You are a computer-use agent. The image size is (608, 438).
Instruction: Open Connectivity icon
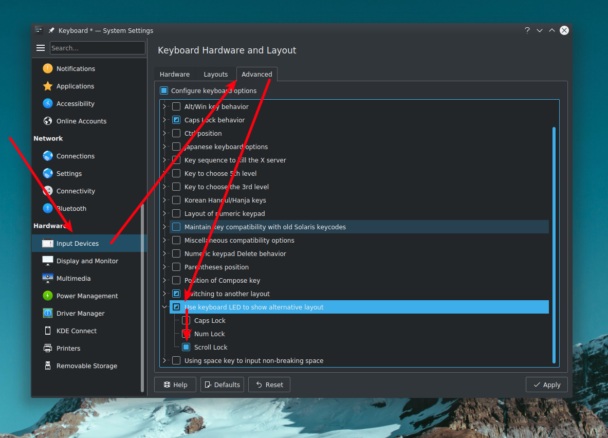[48, 191]
